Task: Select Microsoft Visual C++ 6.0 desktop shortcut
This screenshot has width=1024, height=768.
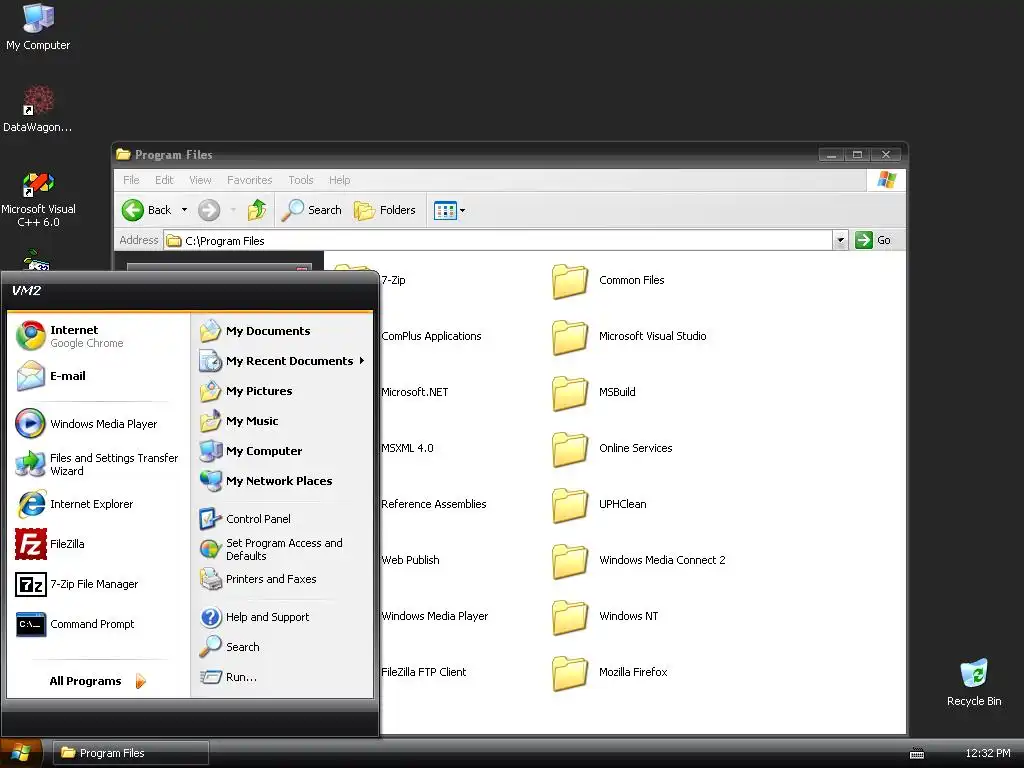Action: click(x=38, y=200)
